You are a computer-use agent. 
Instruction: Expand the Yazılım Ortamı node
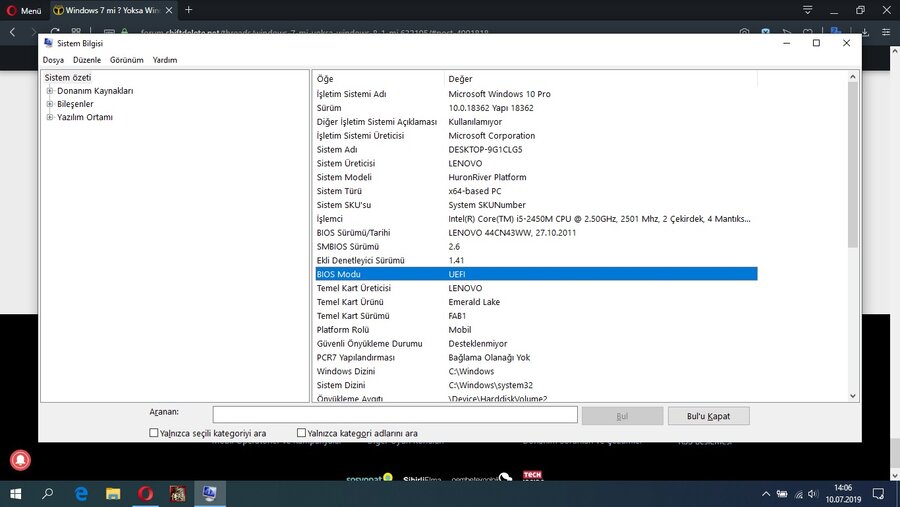pyautogui.click(x=50, y=117)
